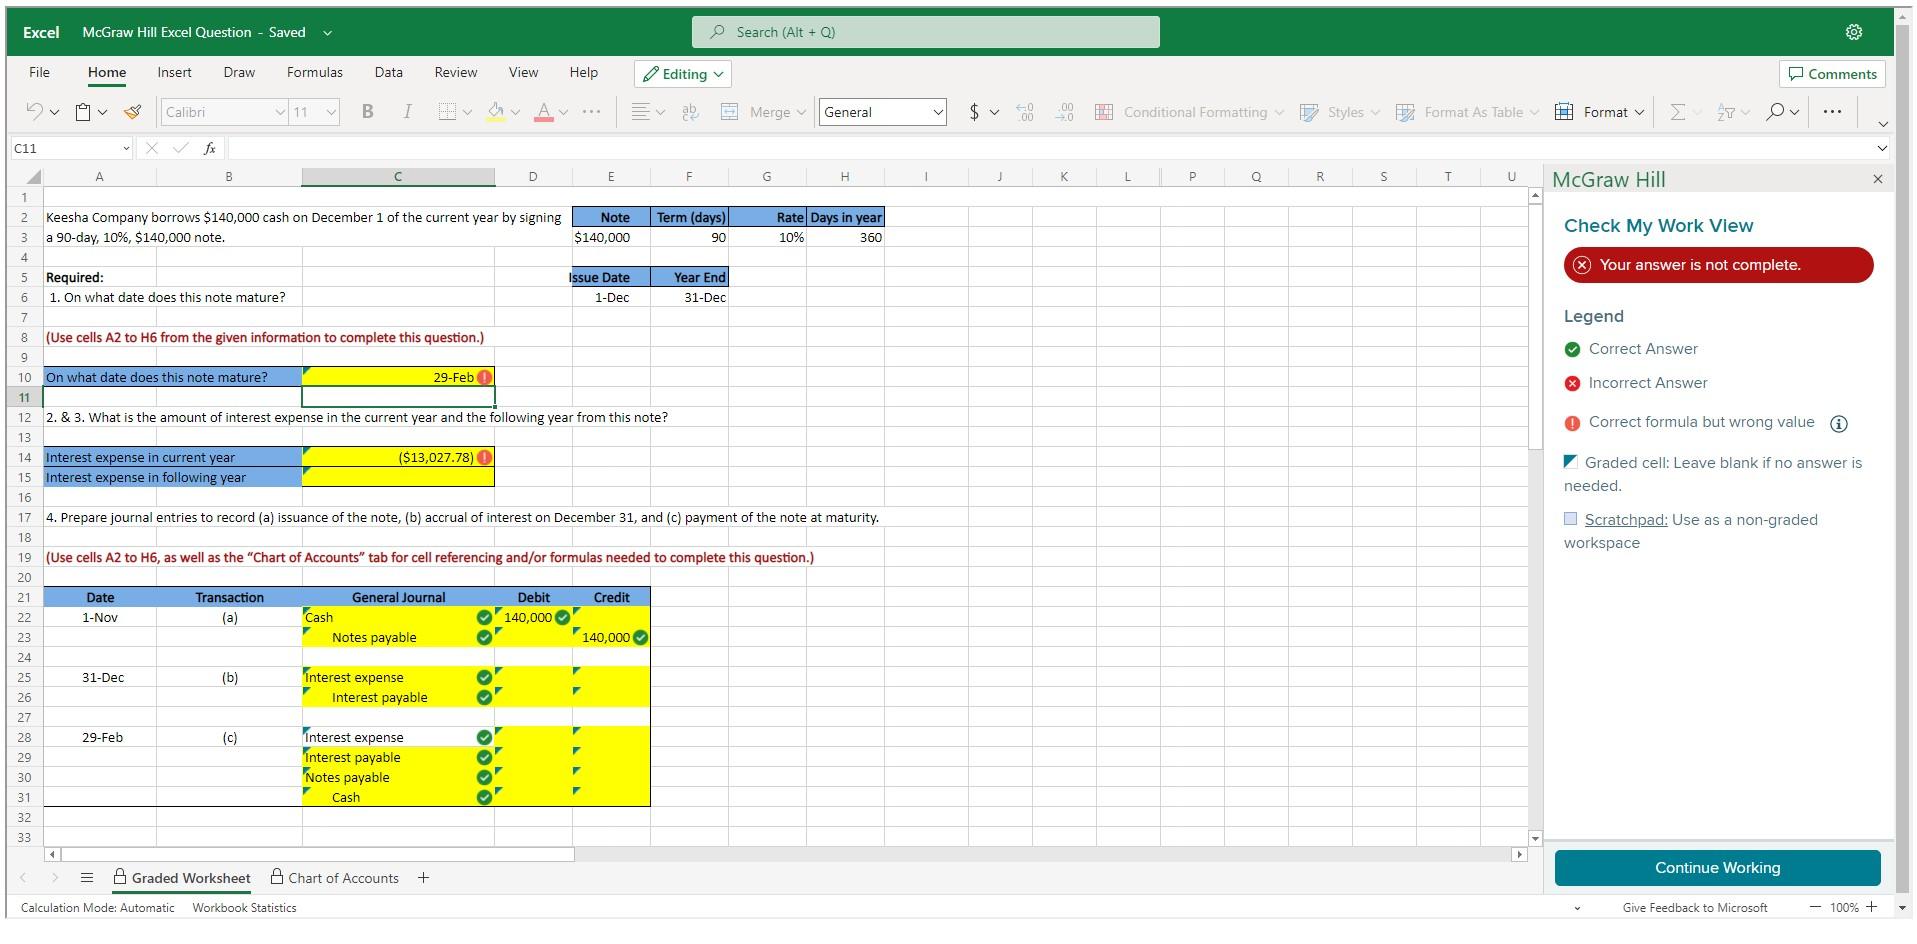Expand the Editing mode dropdown
This screenshot has width=1917, height=944.
683,74
